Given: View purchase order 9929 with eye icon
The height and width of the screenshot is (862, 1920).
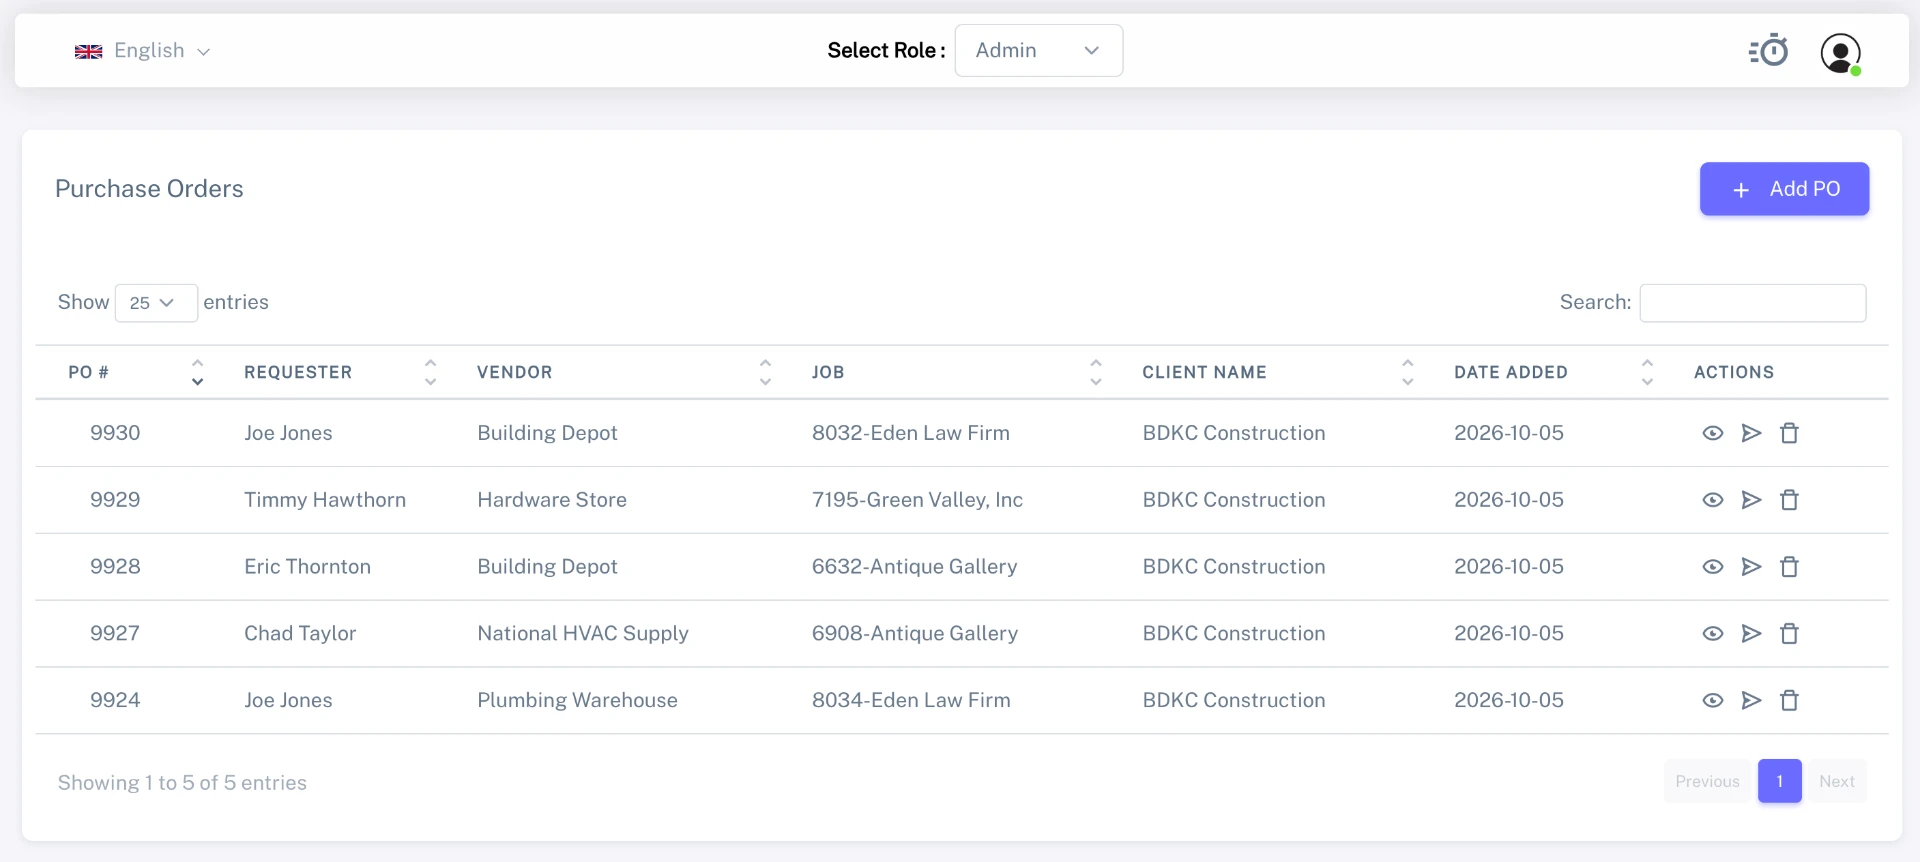Looking at the screenshot, I should tap(1713, 500).
